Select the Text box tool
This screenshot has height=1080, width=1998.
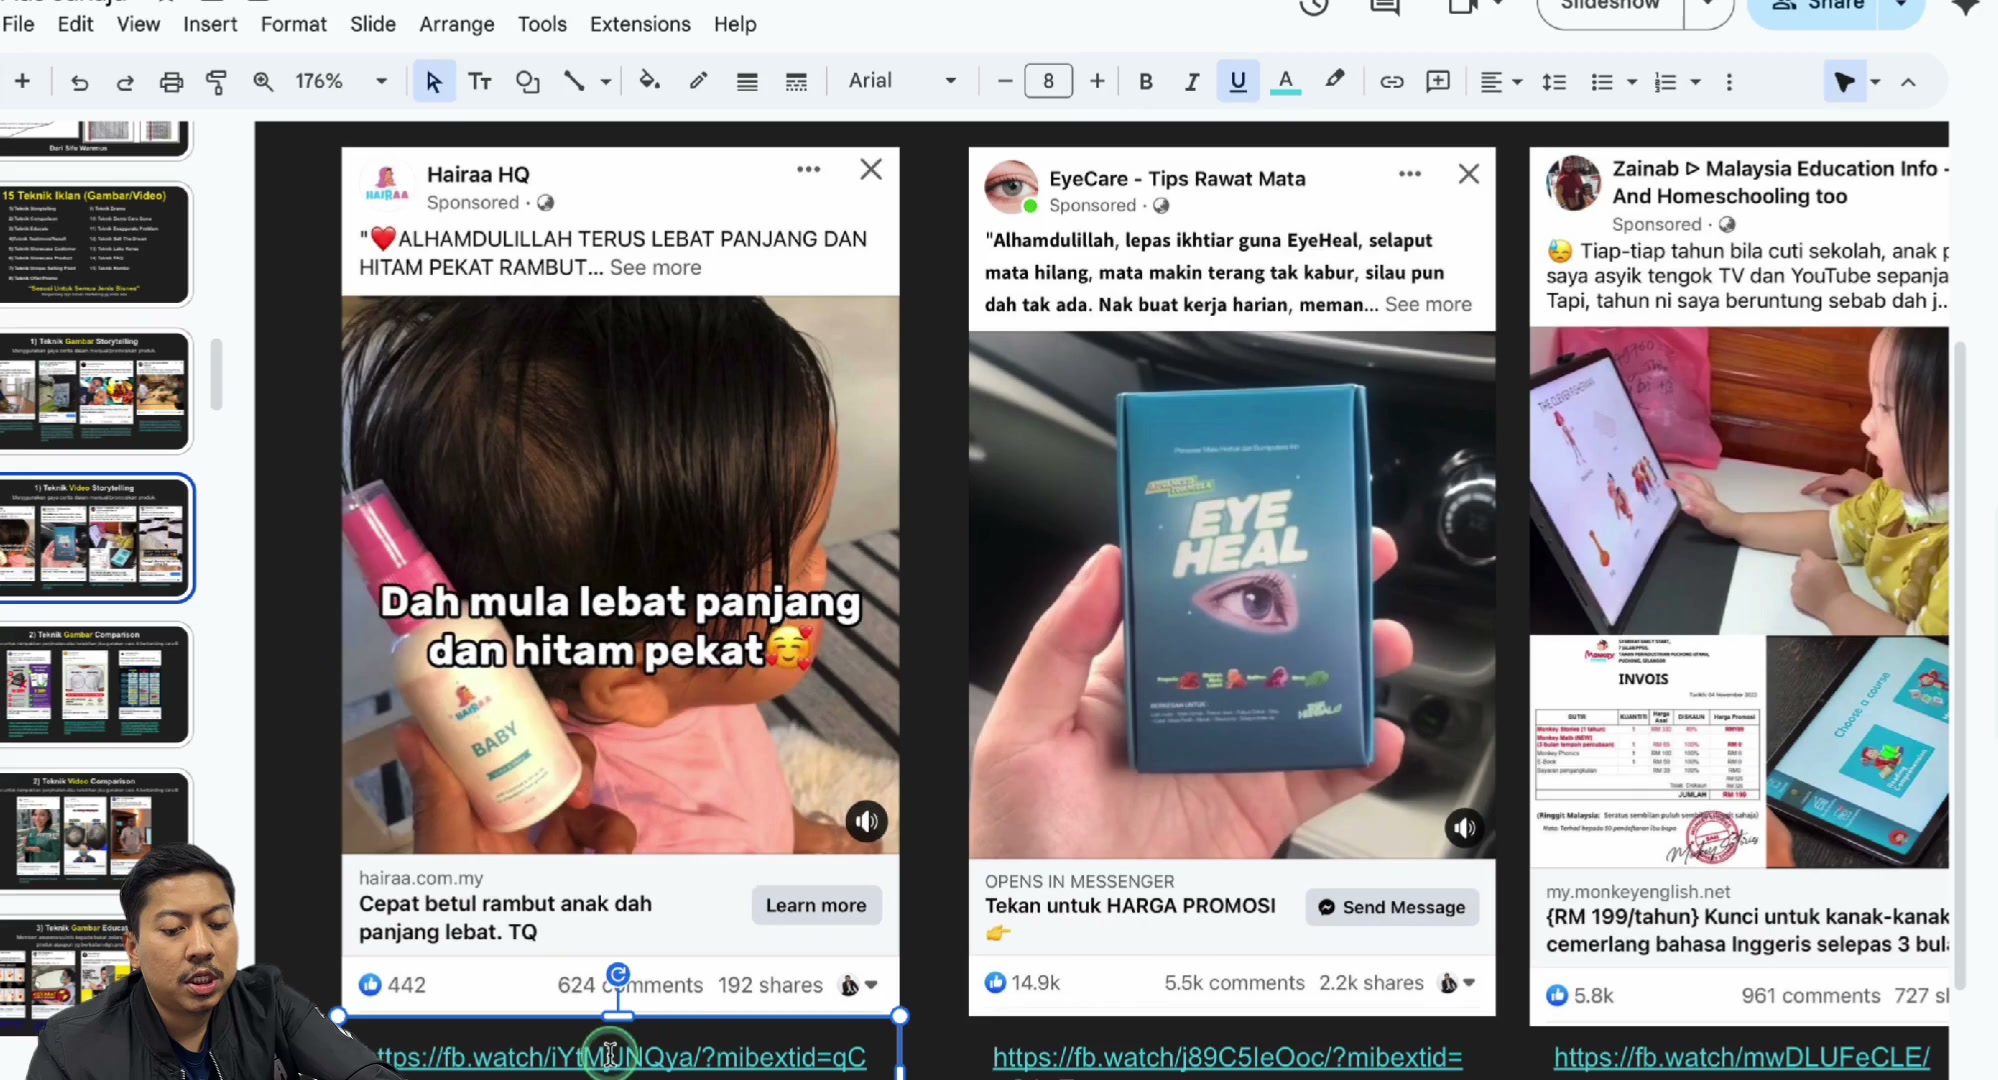pyautogui.click(x=480, y=82)
